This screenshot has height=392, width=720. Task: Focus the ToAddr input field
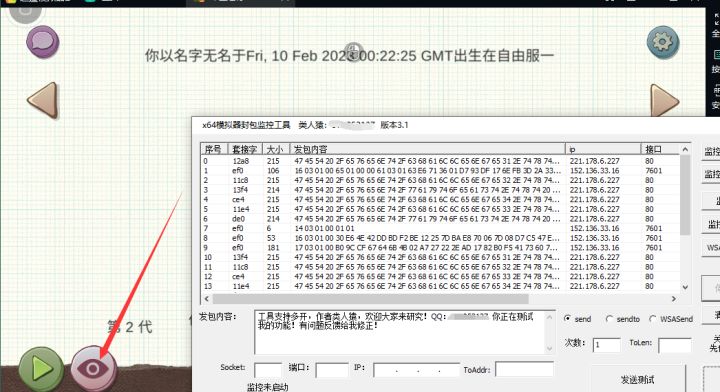coord(524,369)
